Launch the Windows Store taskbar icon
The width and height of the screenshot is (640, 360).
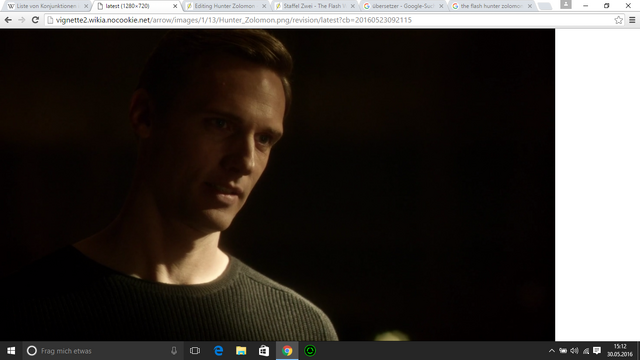pos(264,351)
